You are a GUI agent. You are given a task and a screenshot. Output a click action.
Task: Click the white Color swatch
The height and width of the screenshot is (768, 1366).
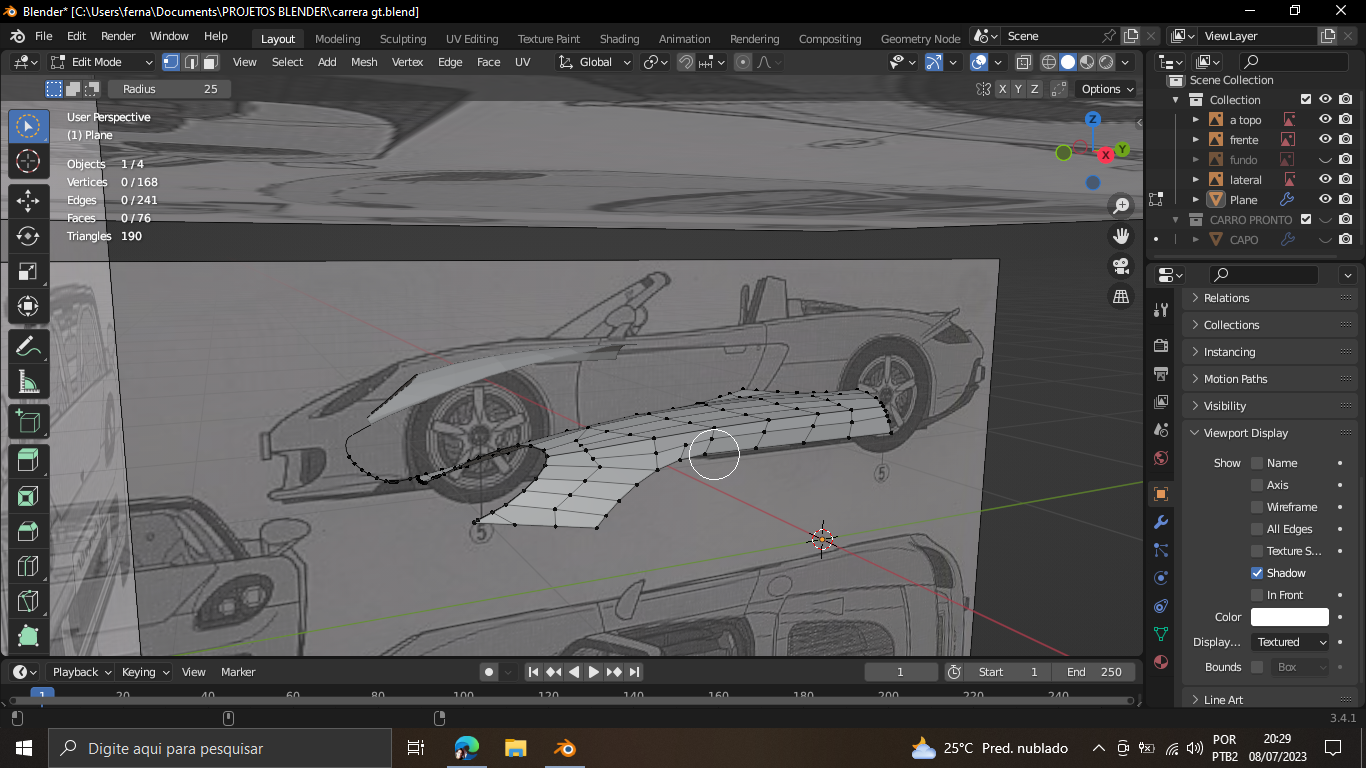pyautogui.click(x=1289, y=617)
